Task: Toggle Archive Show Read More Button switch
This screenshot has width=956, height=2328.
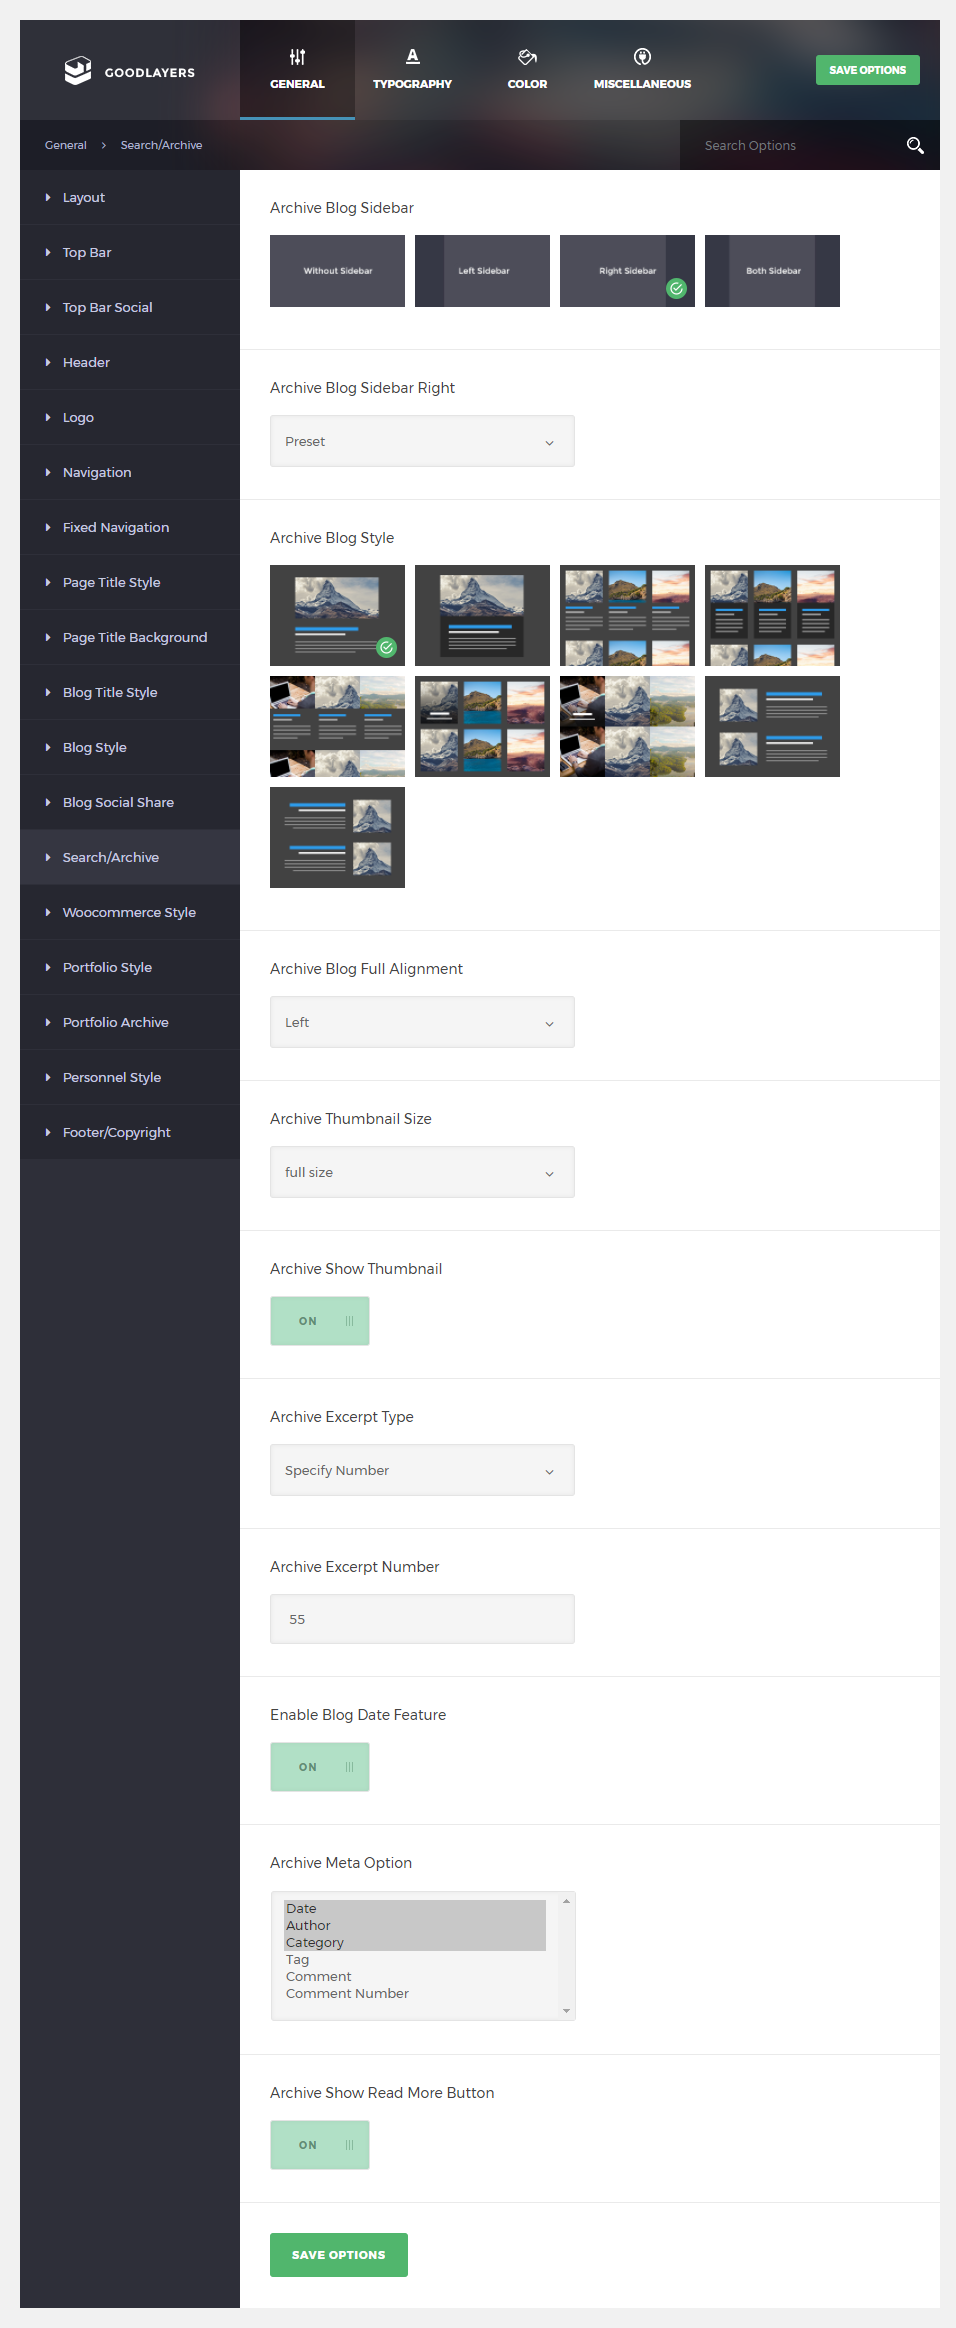Action: click(x=320, y=2145)
